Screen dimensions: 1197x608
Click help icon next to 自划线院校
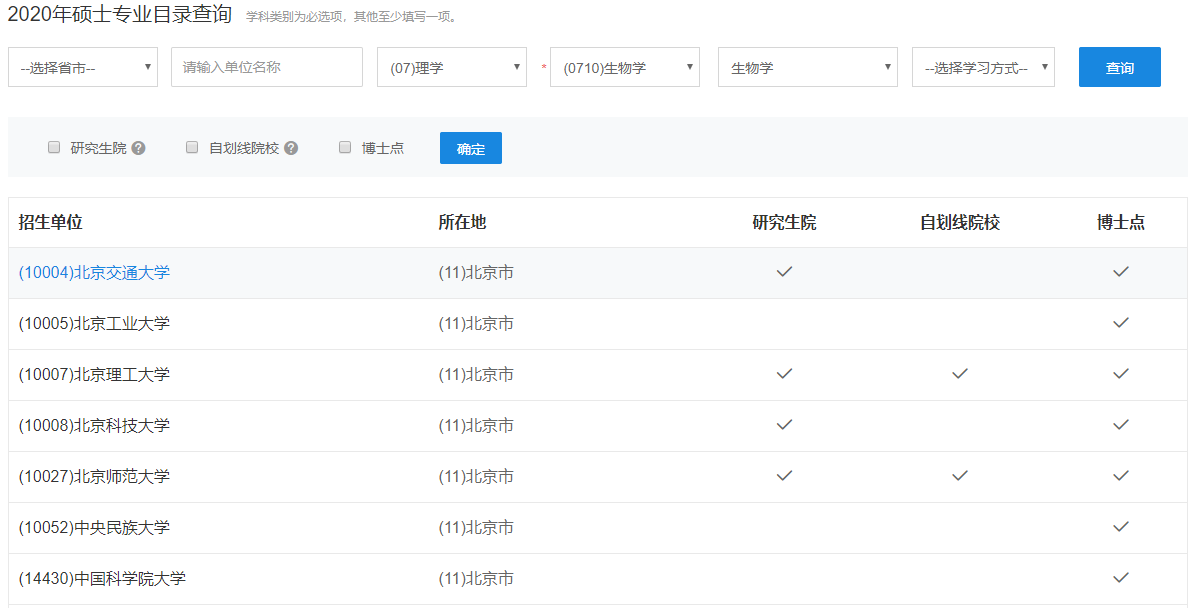[x=291, y=148]
